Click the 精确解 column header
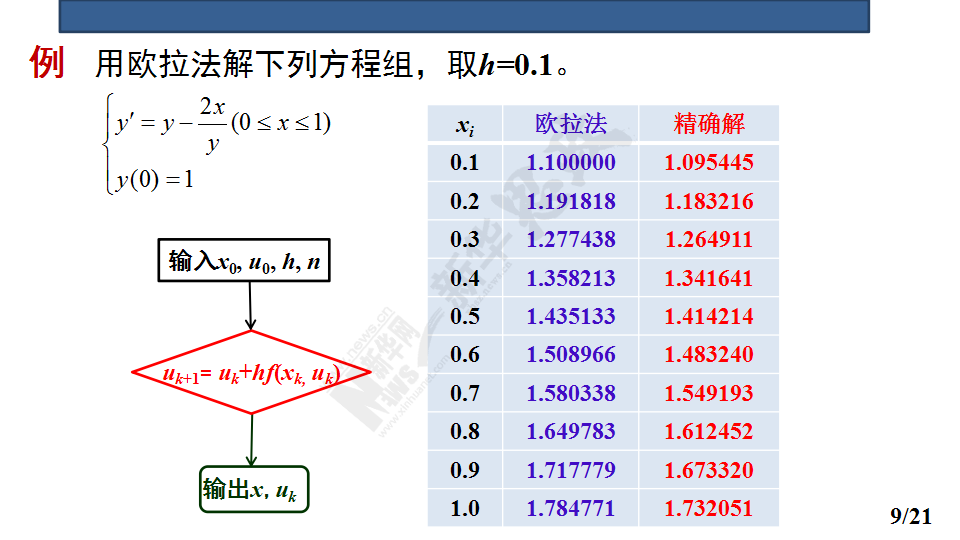Image resolution: width=960 pixels, height=540 pixels. (x=709, y=124)
